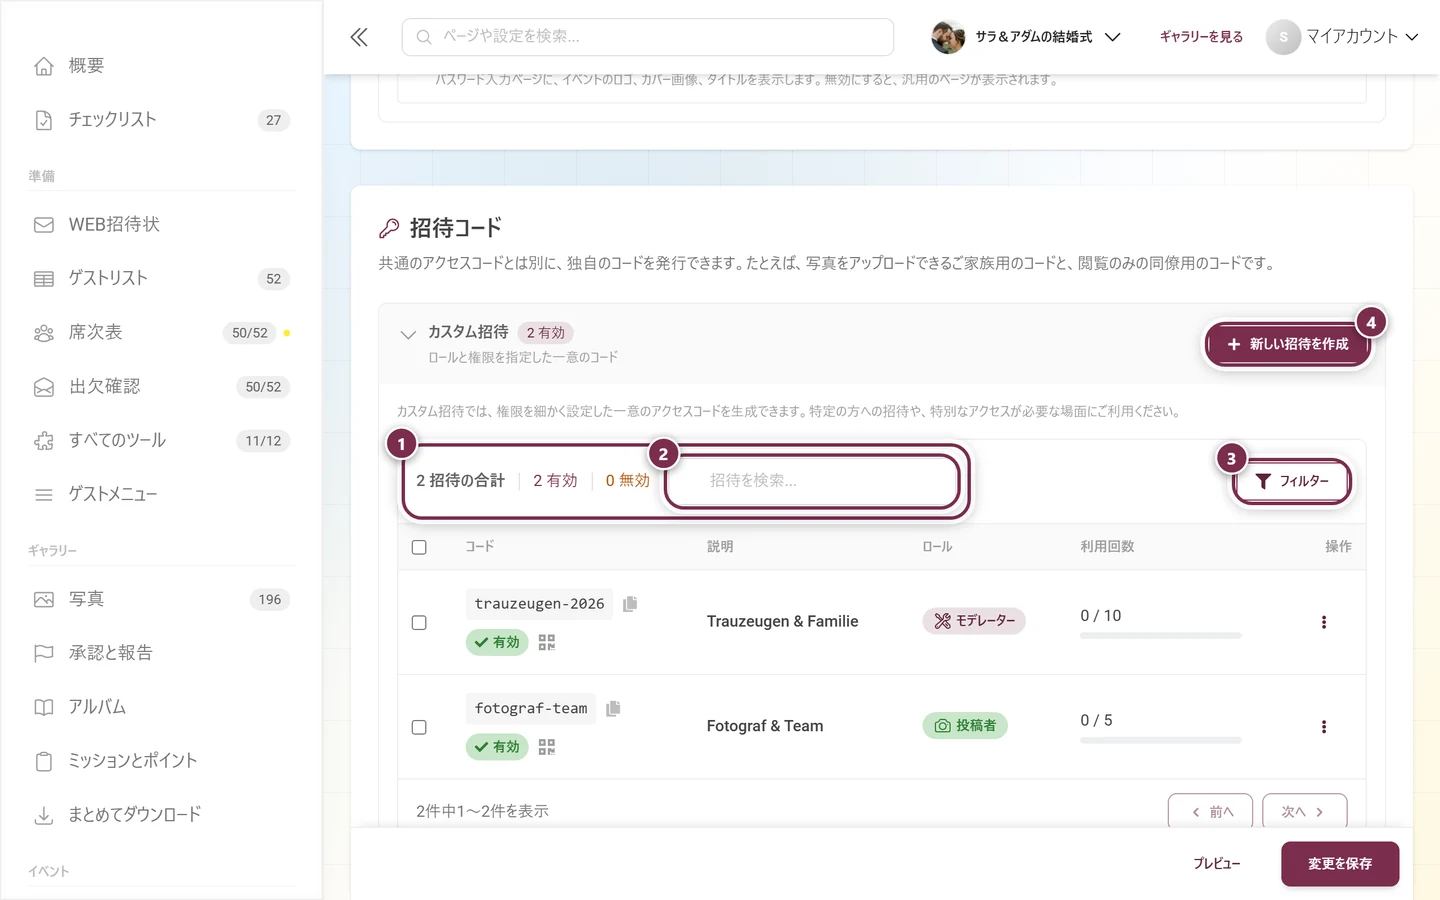Go to next page with 次へ
The width and height of the screenshot is (1440, 900).
pos(1304,812)
